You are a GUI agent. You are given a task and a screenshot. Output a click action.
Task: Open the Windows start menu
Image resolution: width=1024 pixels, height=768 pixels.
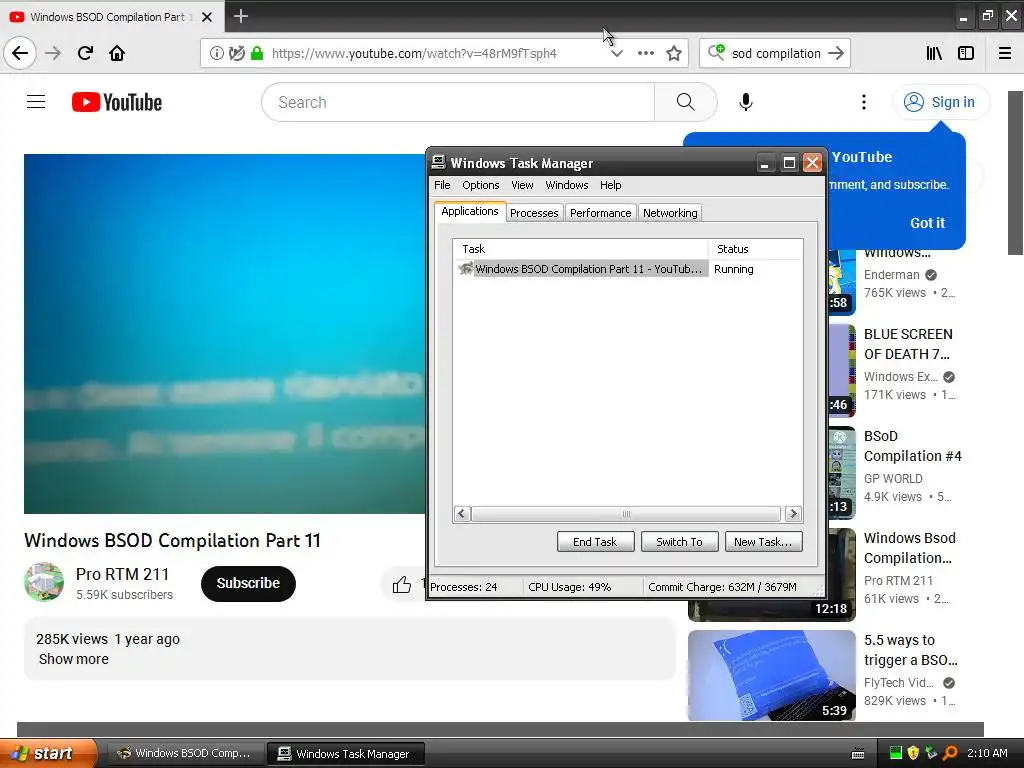coord(46,753)
